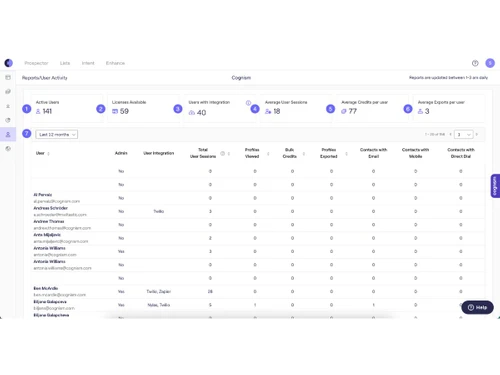
Task: Click the stacked coins icon in the sidebar
Action: pos(8,91)
